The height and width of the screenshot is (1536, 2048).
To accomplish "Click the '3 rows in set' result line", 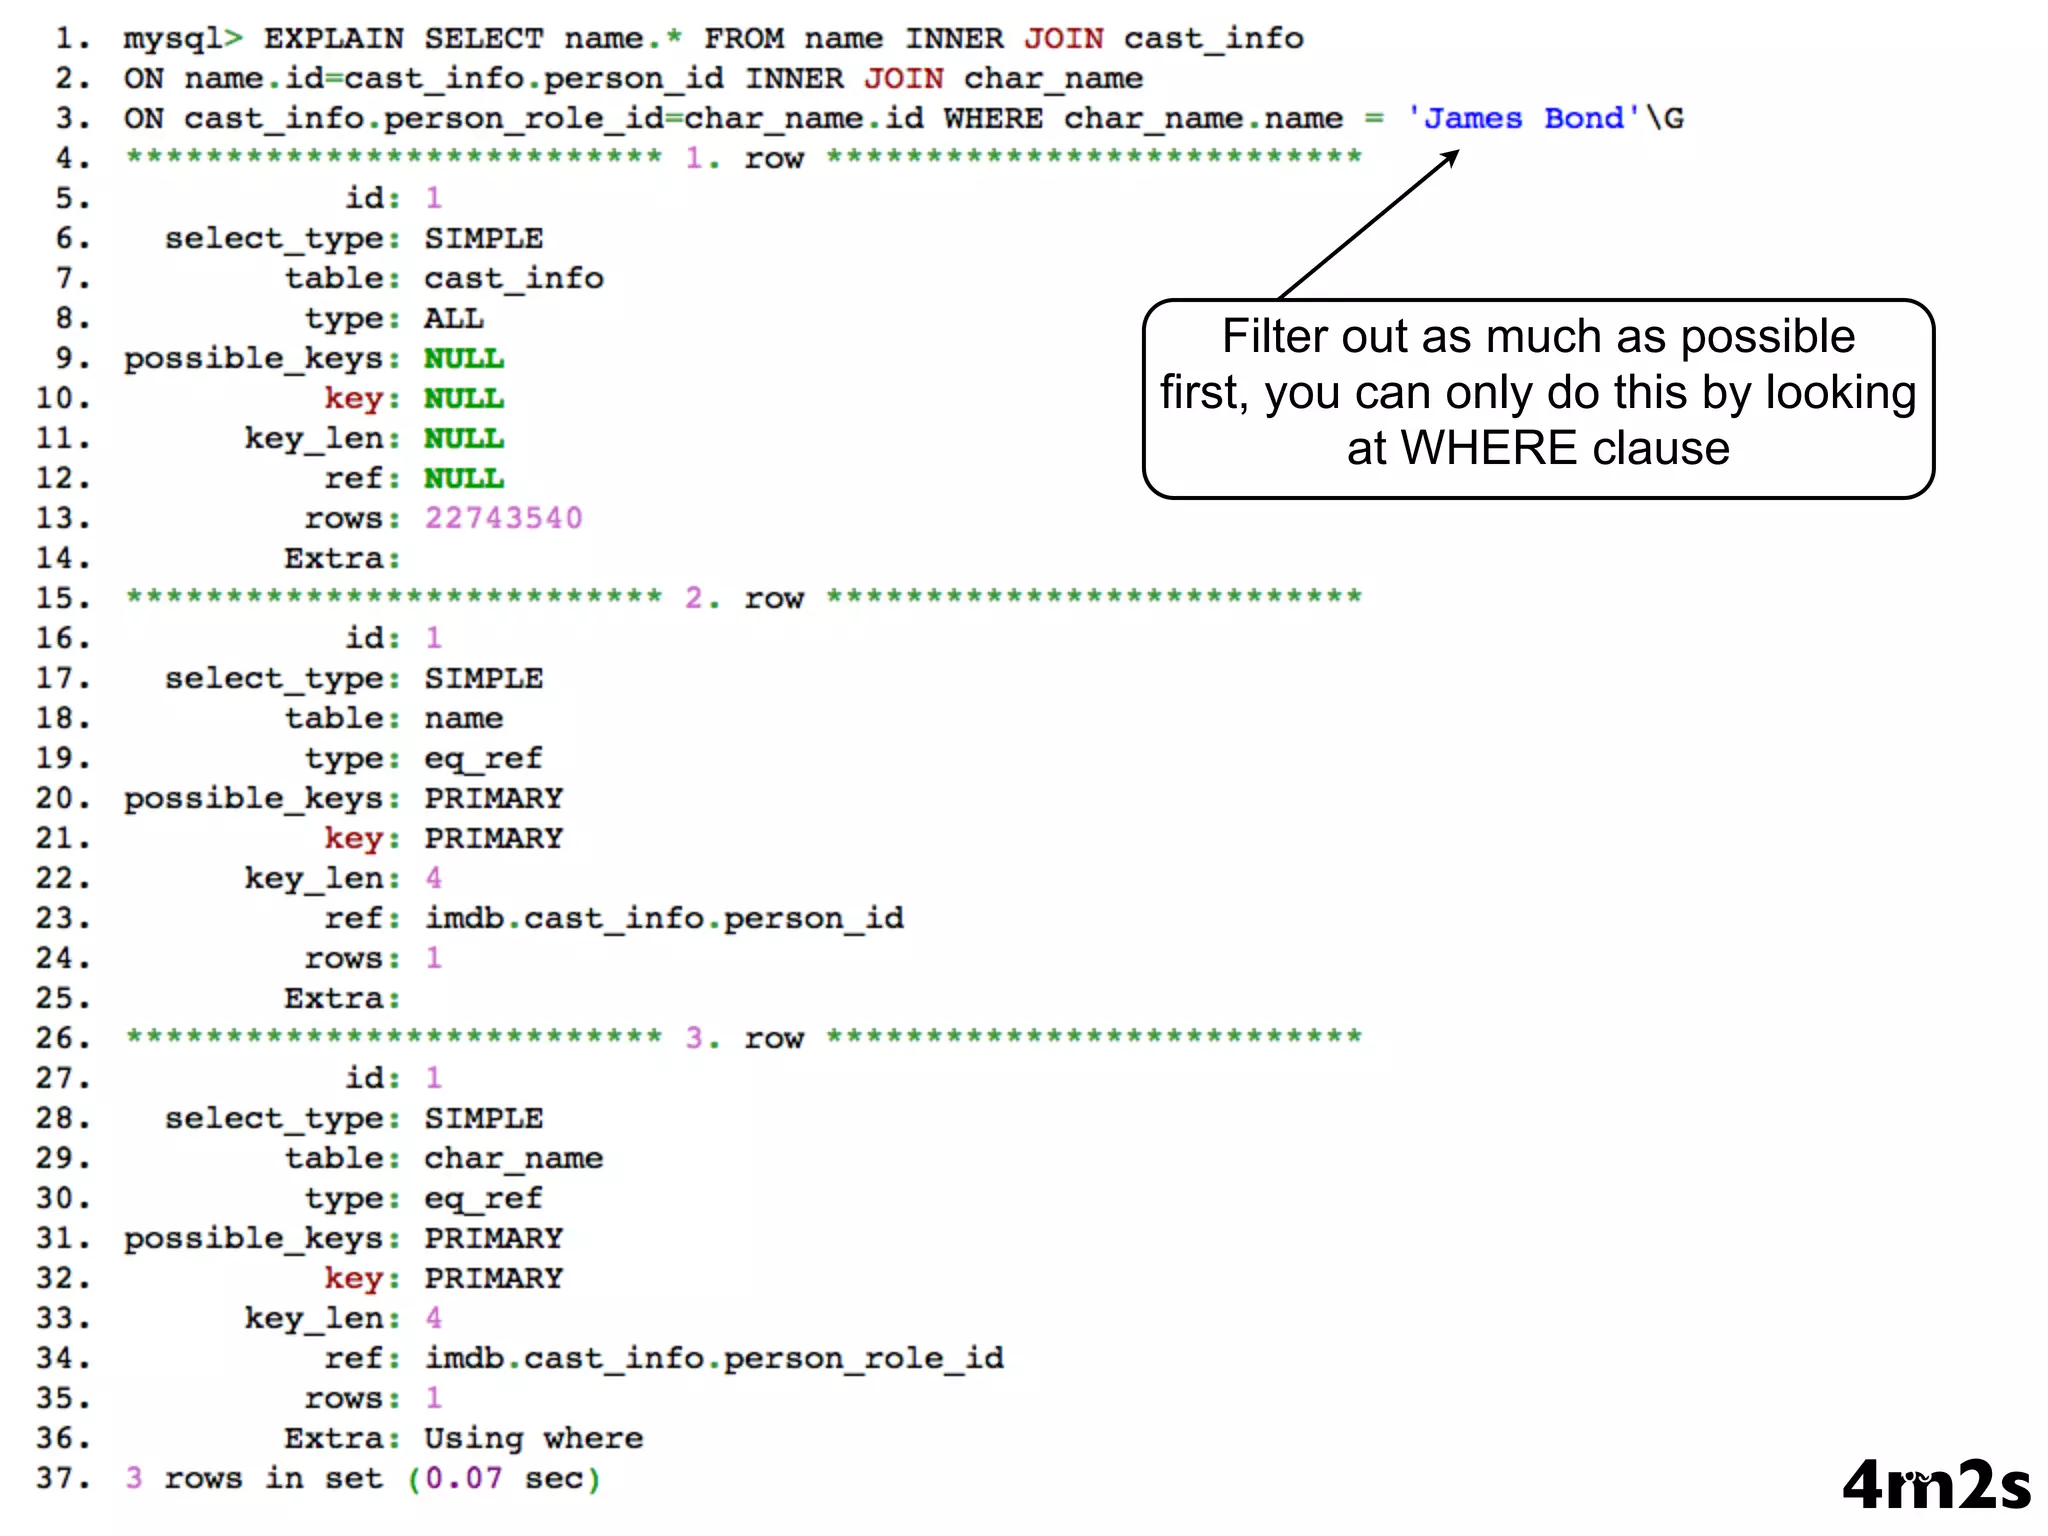I will tap(363, 1478).
